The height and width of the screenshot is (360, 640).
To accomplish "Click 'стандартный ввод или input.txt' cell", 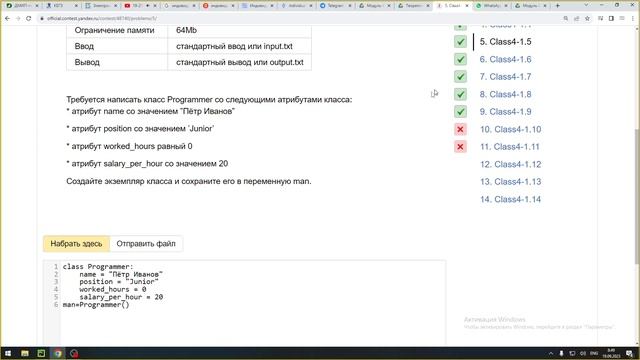I will tap(240, 46).
